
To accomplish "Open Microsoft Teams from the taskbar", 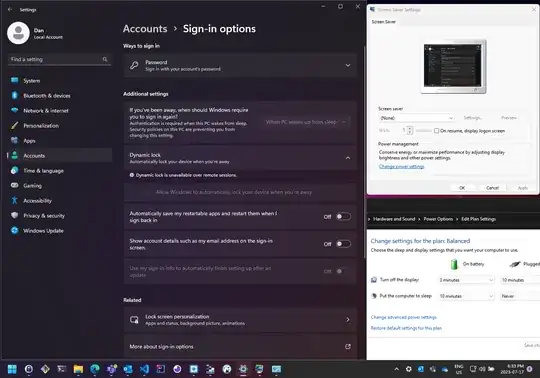I will (x=111, y=369).
